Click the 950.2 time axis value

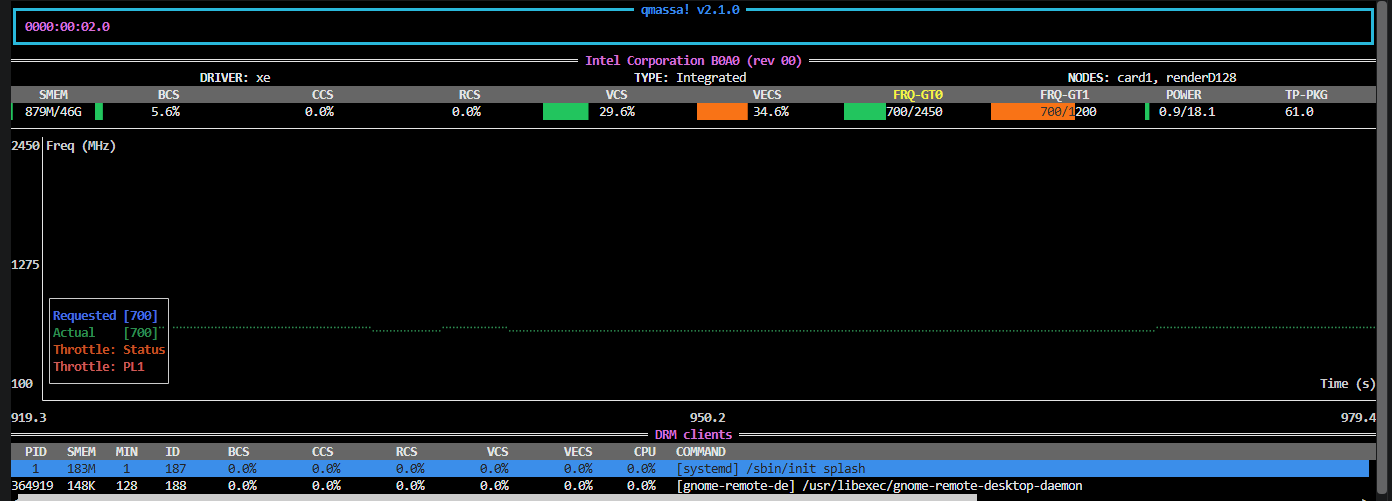click(708, 418)
